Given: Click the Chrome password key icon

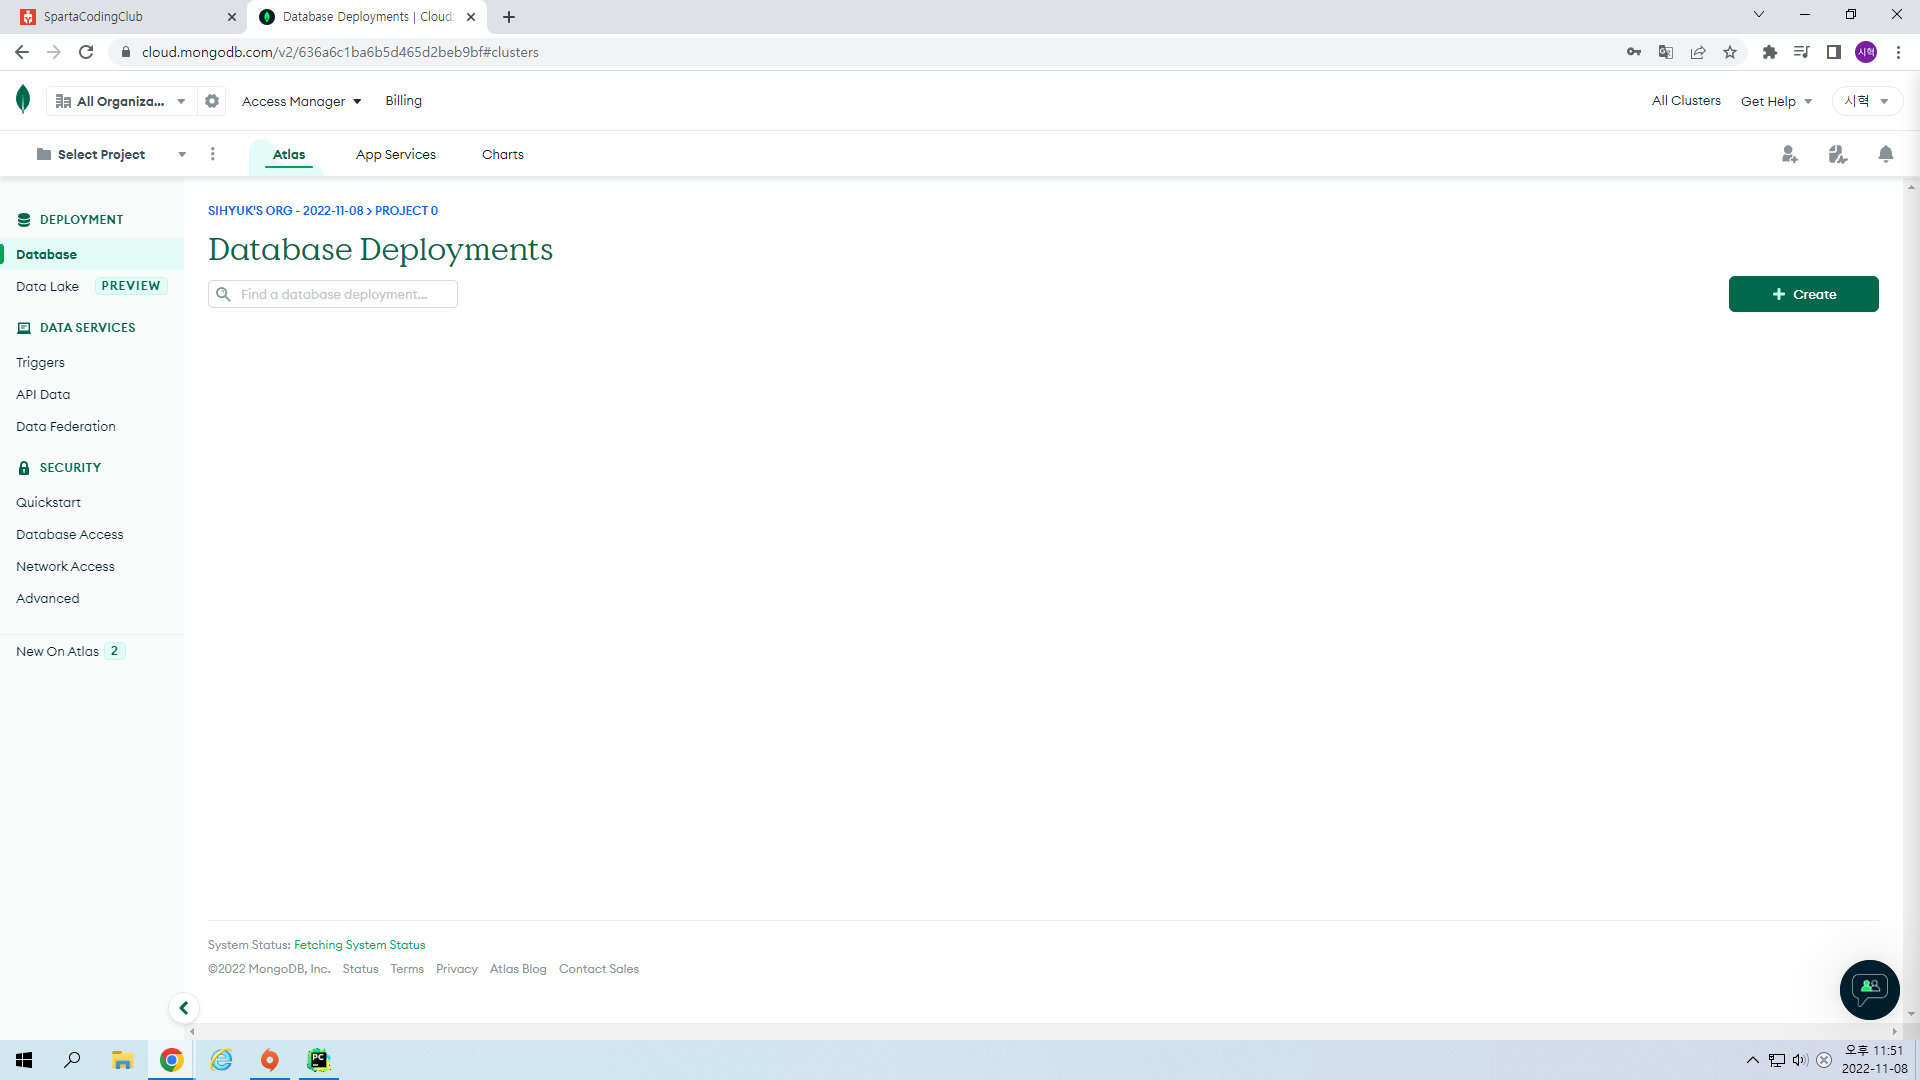Looking at the screenshot, I should [x=1634, y=52].
